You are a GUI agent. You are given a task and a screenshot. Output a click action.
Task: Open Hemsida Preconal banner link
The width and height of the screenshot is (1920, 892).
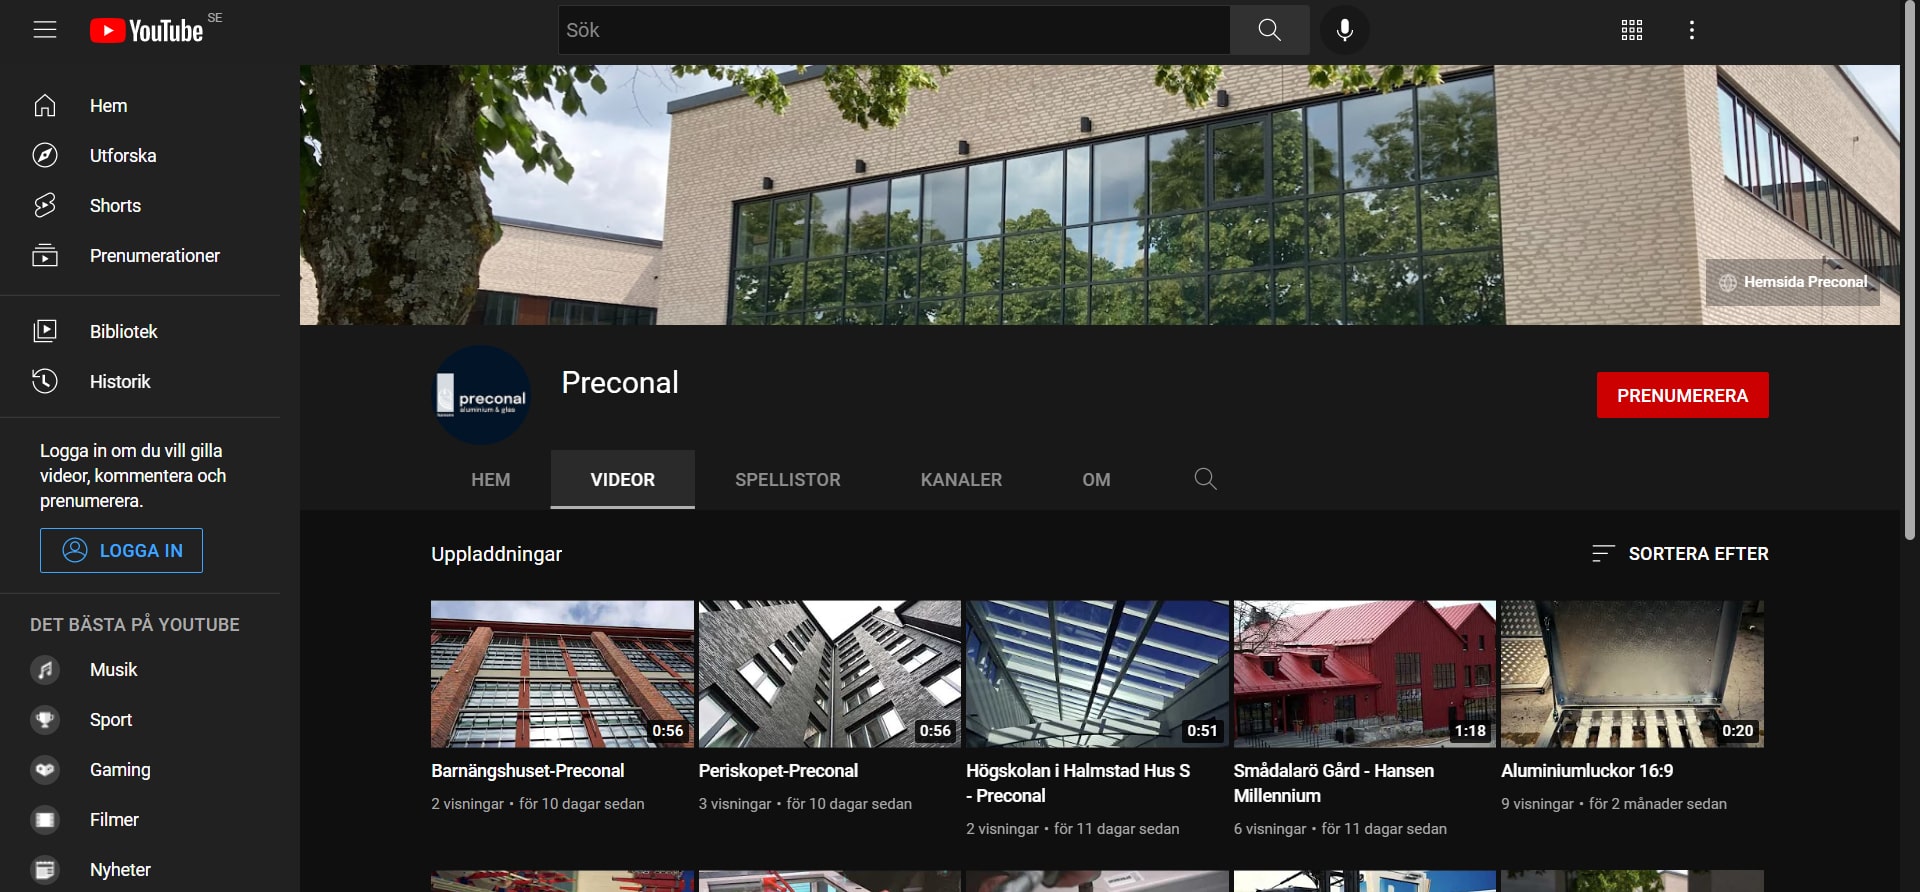point(1794,283)
